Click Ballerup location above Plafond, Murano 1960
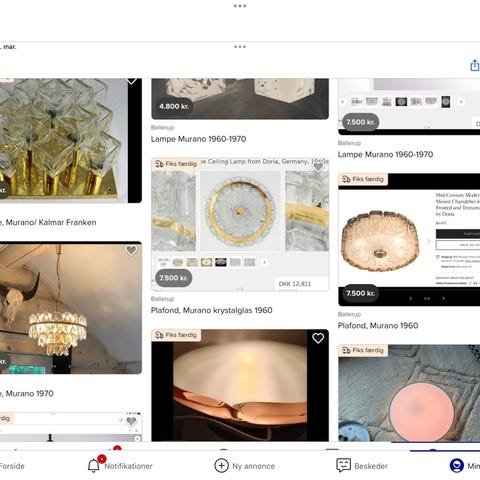Screen dimensions: 480x480 (x=349, y=314)
